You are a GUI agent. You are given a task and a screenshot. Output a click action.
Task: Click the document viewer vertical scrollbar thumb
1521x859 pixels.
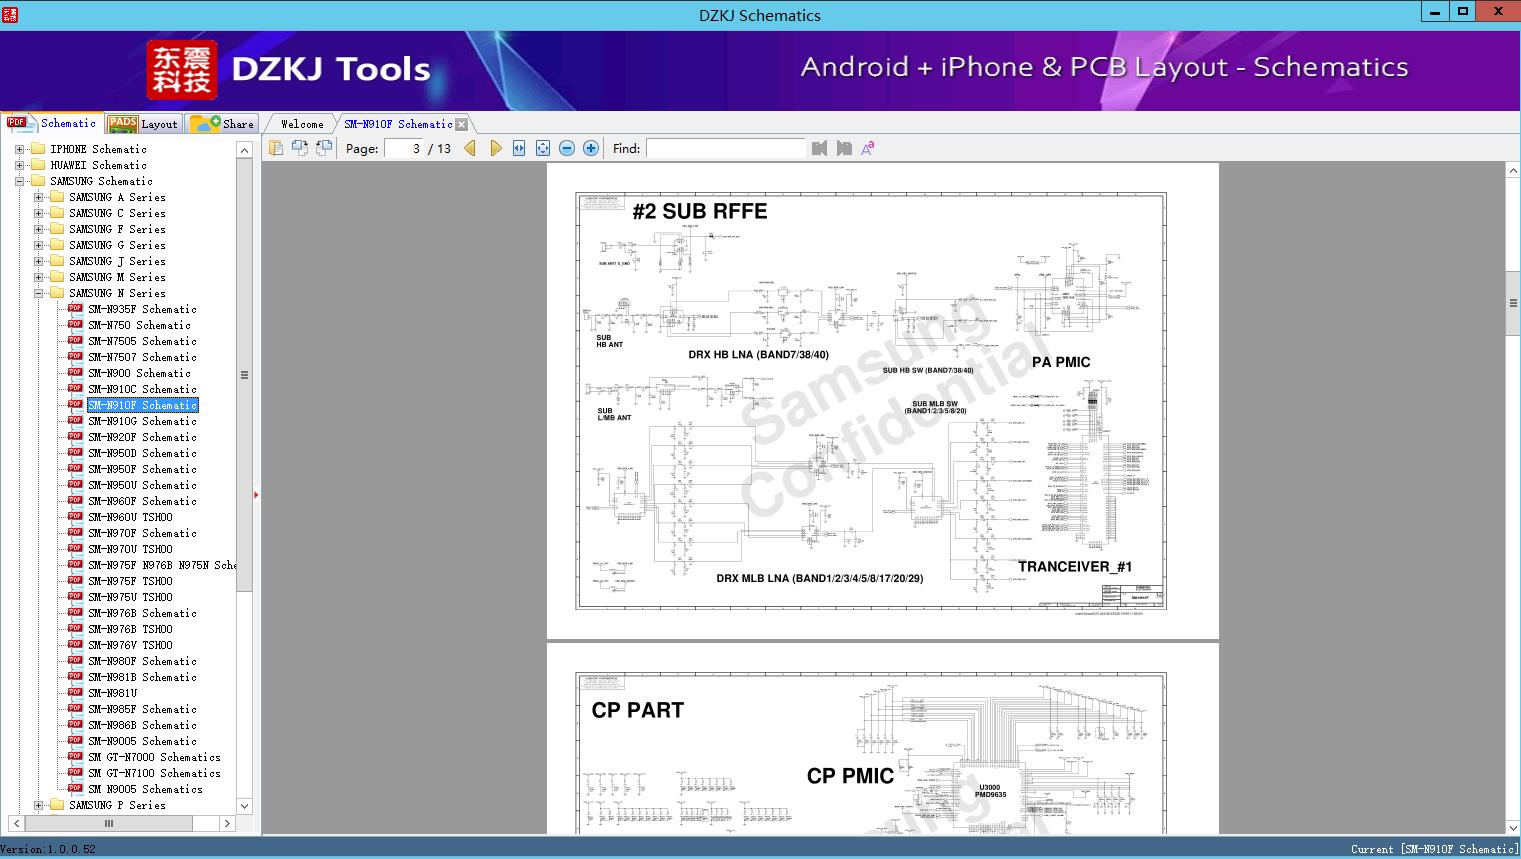click(x=1513, y=303)
